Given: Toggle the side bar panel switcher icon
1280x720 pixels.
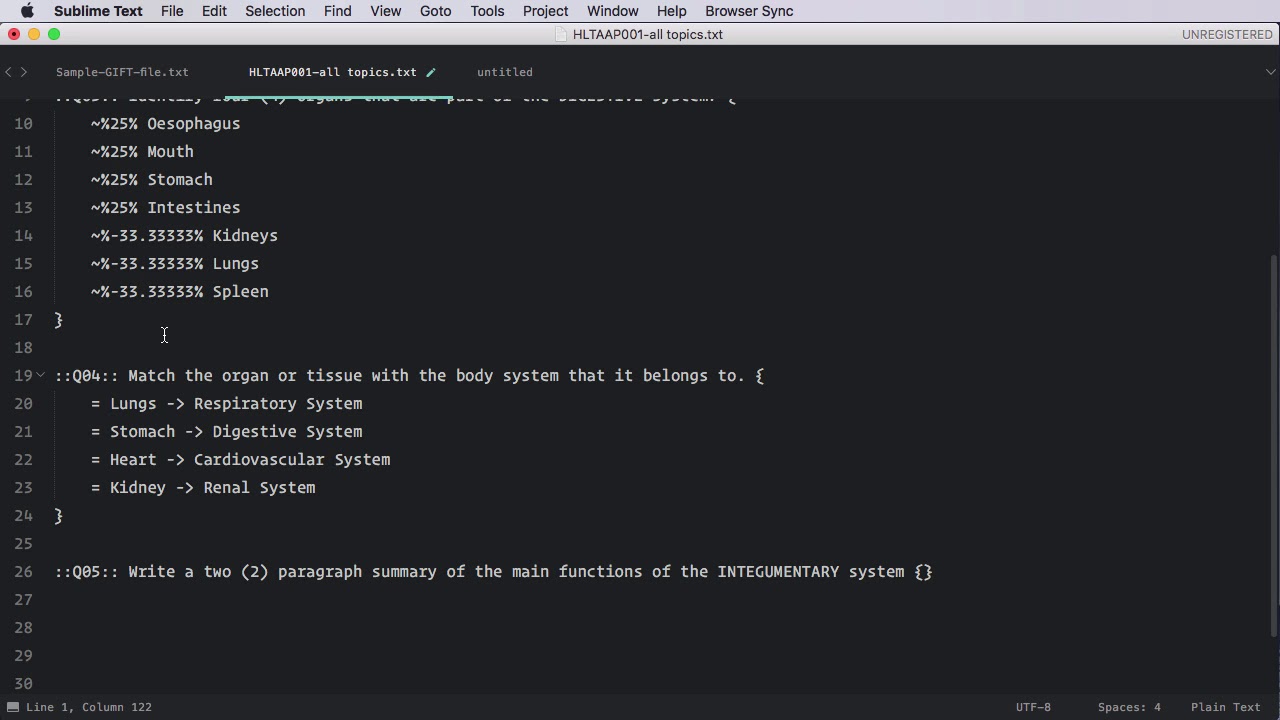Looking at the screenshot, I should pos(12,707).
